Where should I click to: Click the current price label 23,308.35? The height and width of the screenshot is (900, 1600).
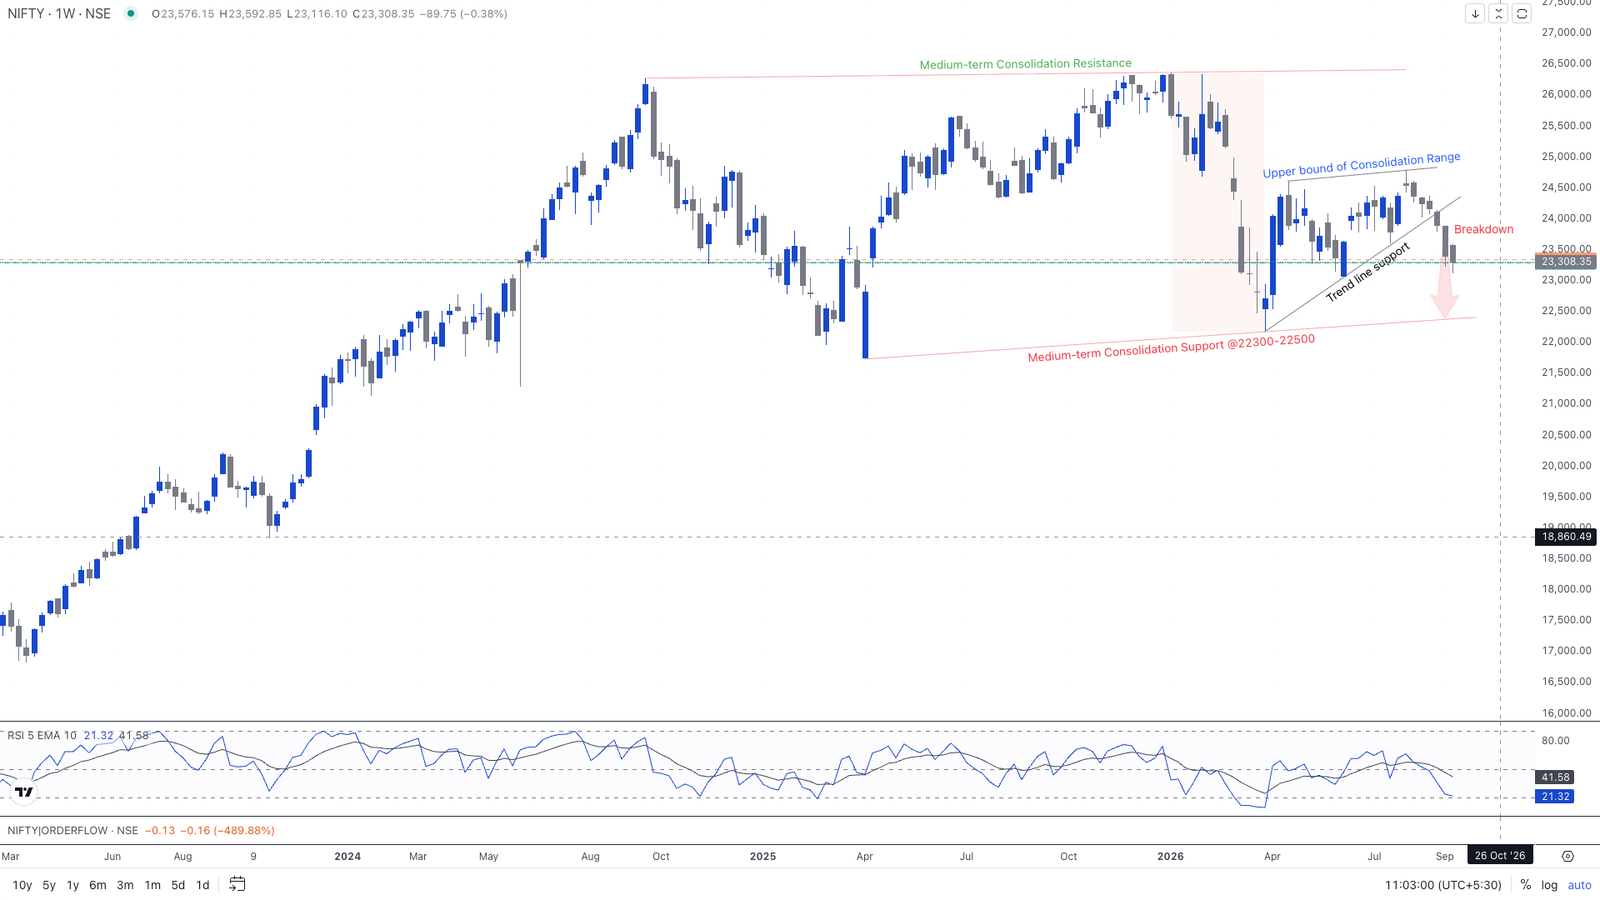1566,262
